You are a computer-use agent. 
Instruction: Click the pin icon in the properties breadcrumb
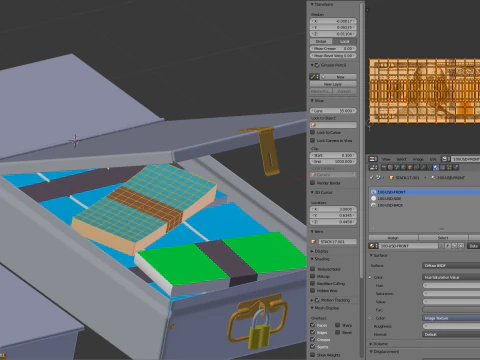point(371,177)
